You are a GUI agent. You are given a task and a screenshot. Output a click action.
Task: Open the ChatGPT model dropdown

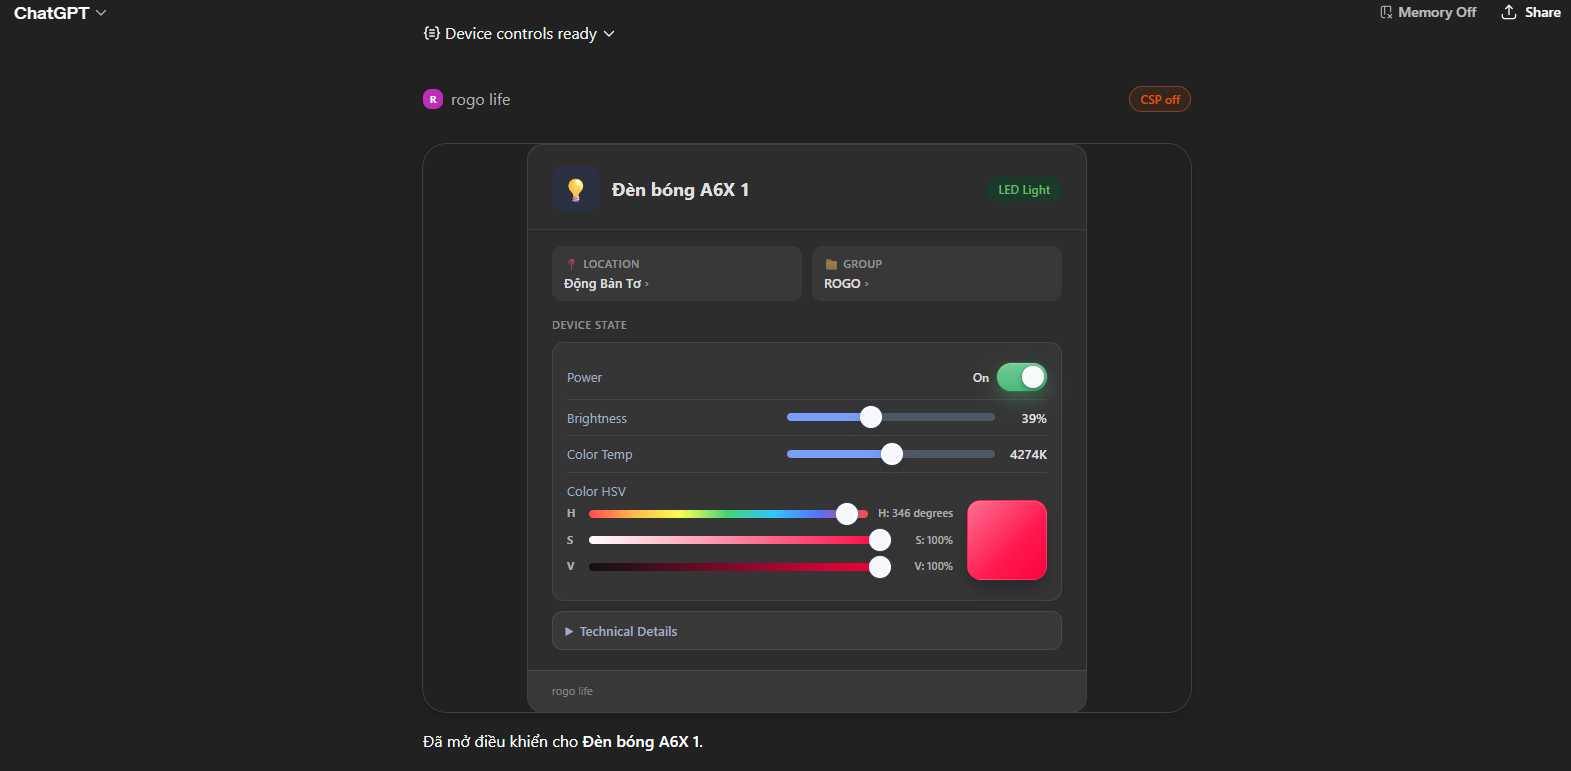pyautogui.click(x=60, y=13)
